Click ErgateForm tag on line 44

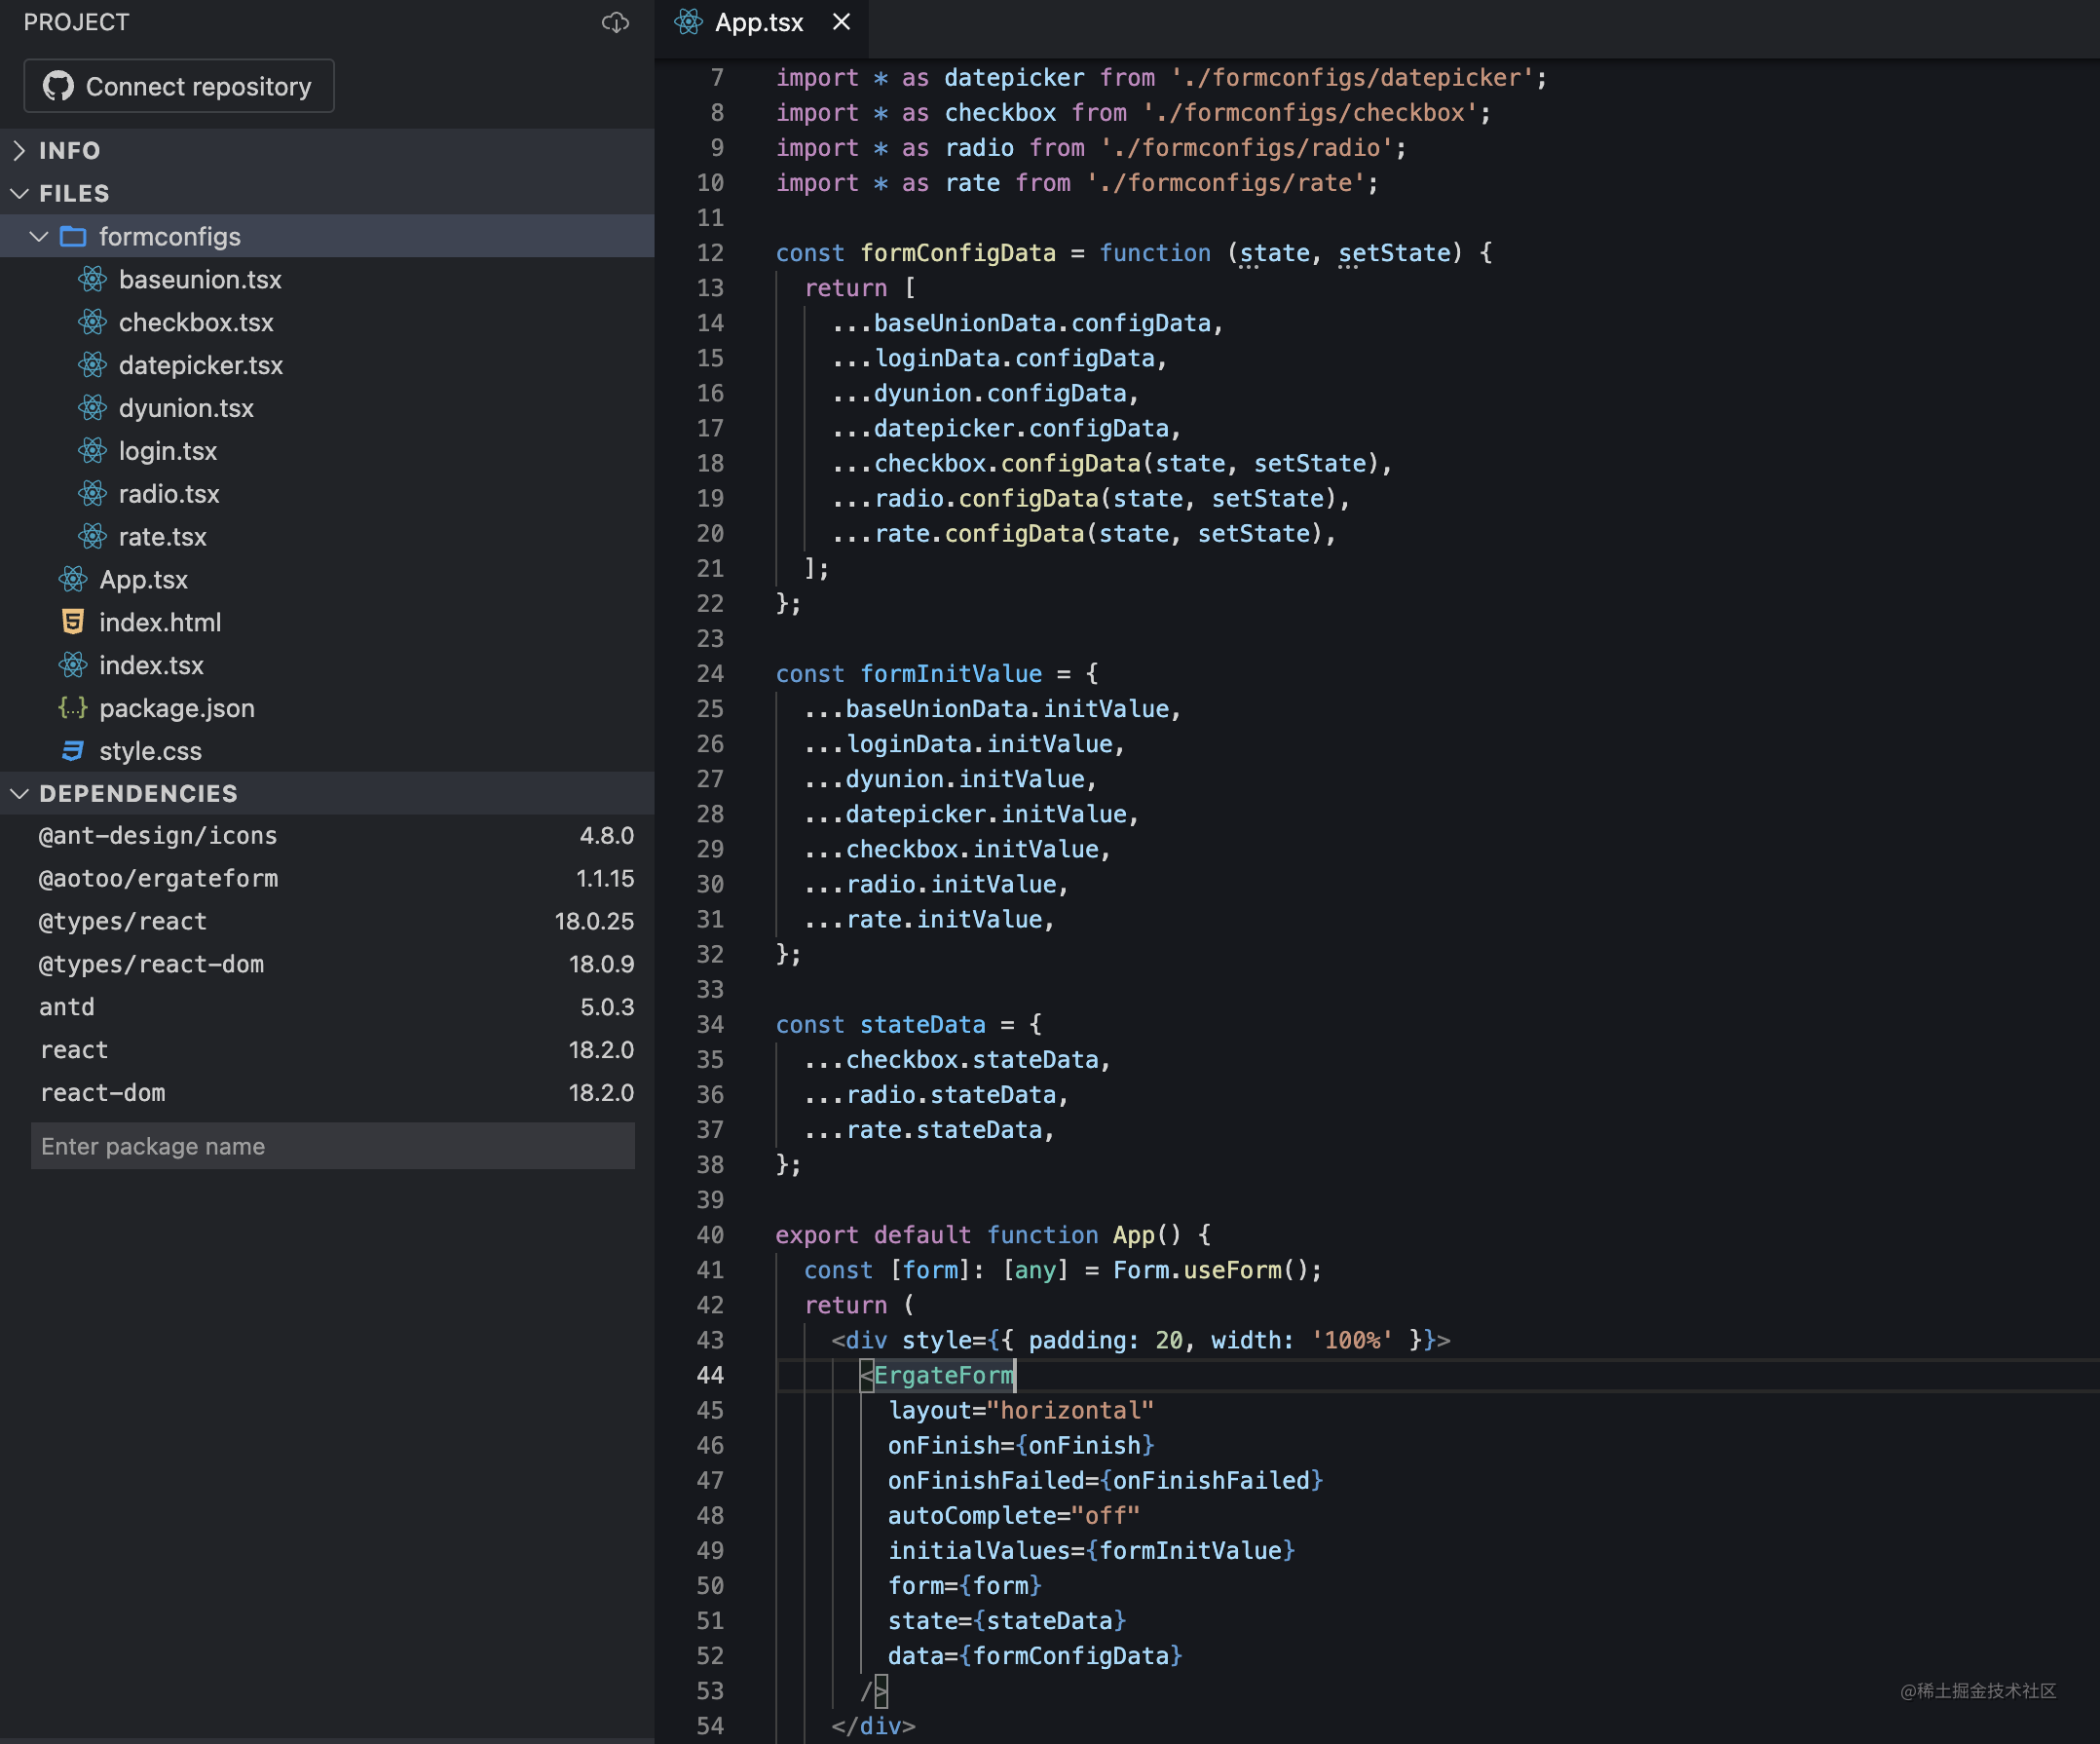(944, 1376)
